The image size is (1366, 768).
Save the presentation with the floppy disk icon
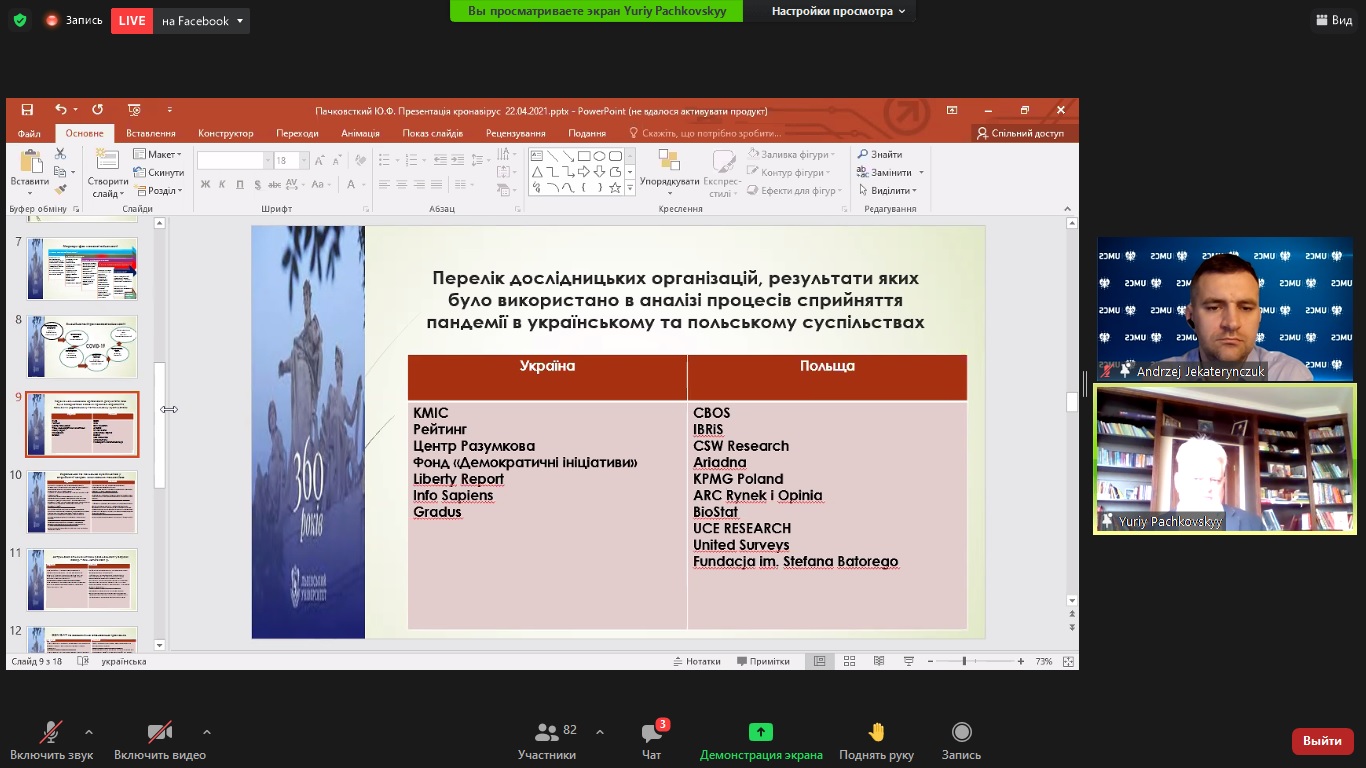27,110
